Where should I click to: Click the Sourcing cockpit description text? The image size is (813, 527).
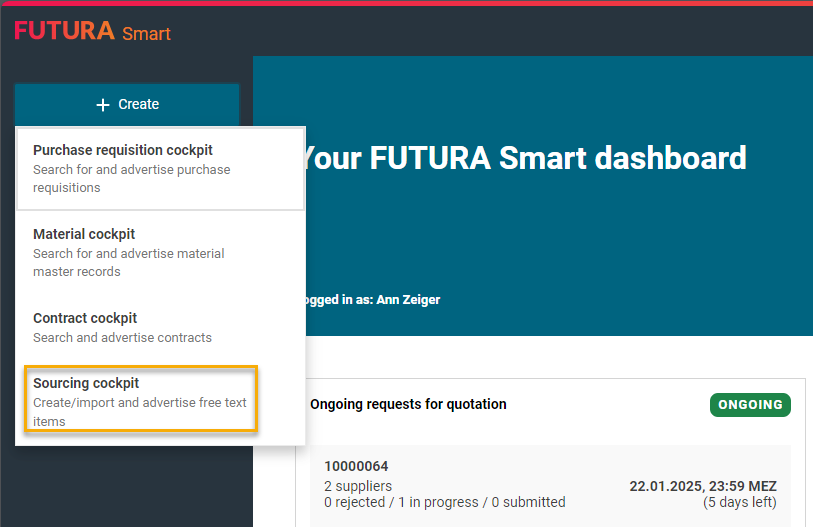pyautogui.click(x=139, y=411)
